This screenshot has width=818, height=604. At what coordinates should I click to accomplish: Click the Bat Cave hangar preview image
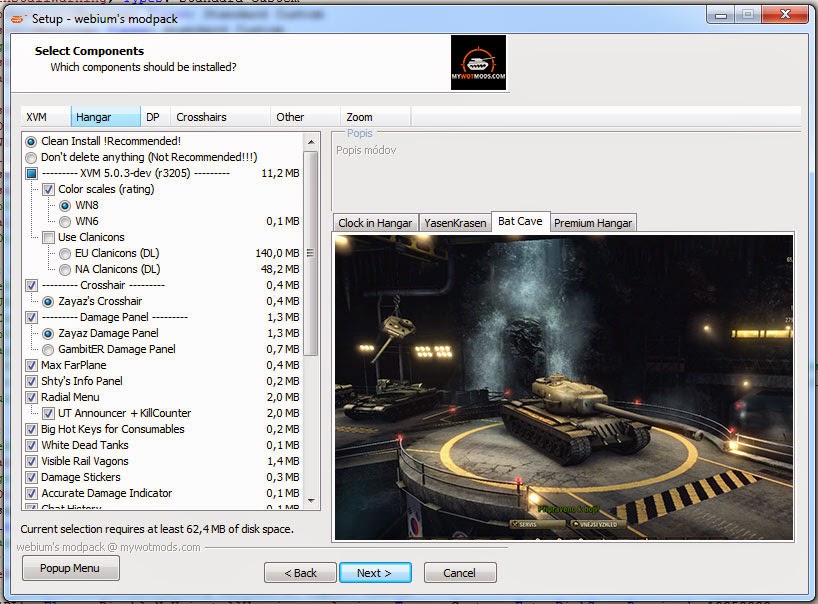click(563, 387)
